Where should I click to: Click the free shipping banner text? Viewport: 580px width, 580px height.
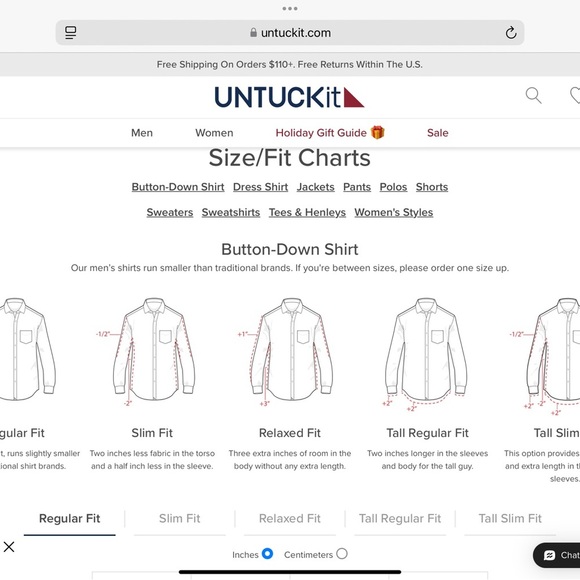click(x=290, y=64)
